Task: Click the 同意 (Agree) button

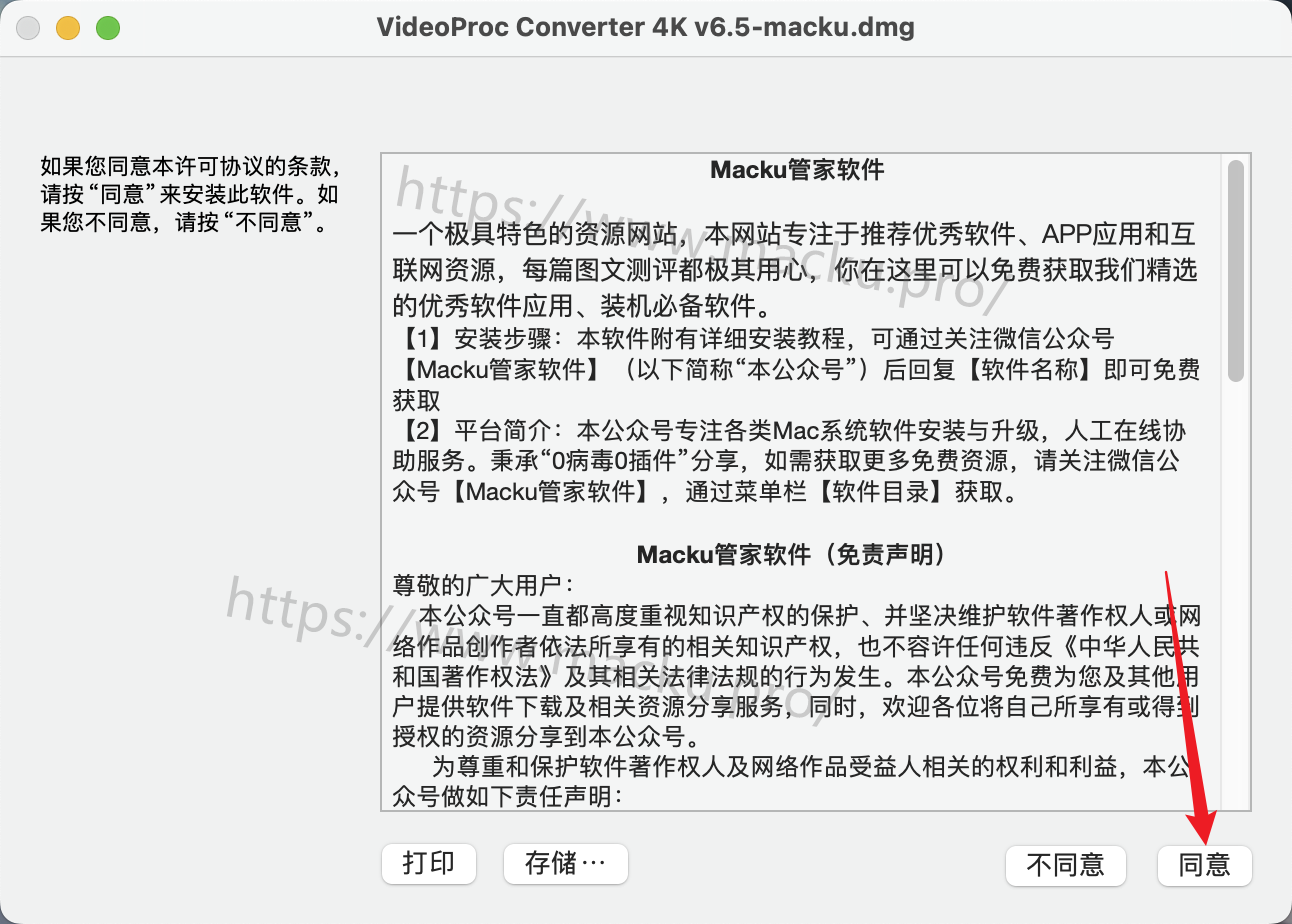Action: 1204,864
